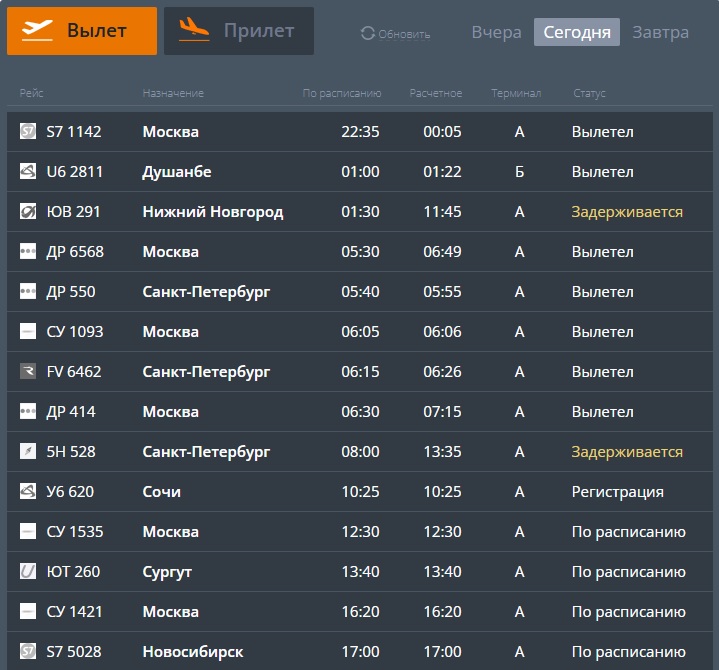
Task: Show tomorrow's flights with Завтра
Action: click(660, 32)
